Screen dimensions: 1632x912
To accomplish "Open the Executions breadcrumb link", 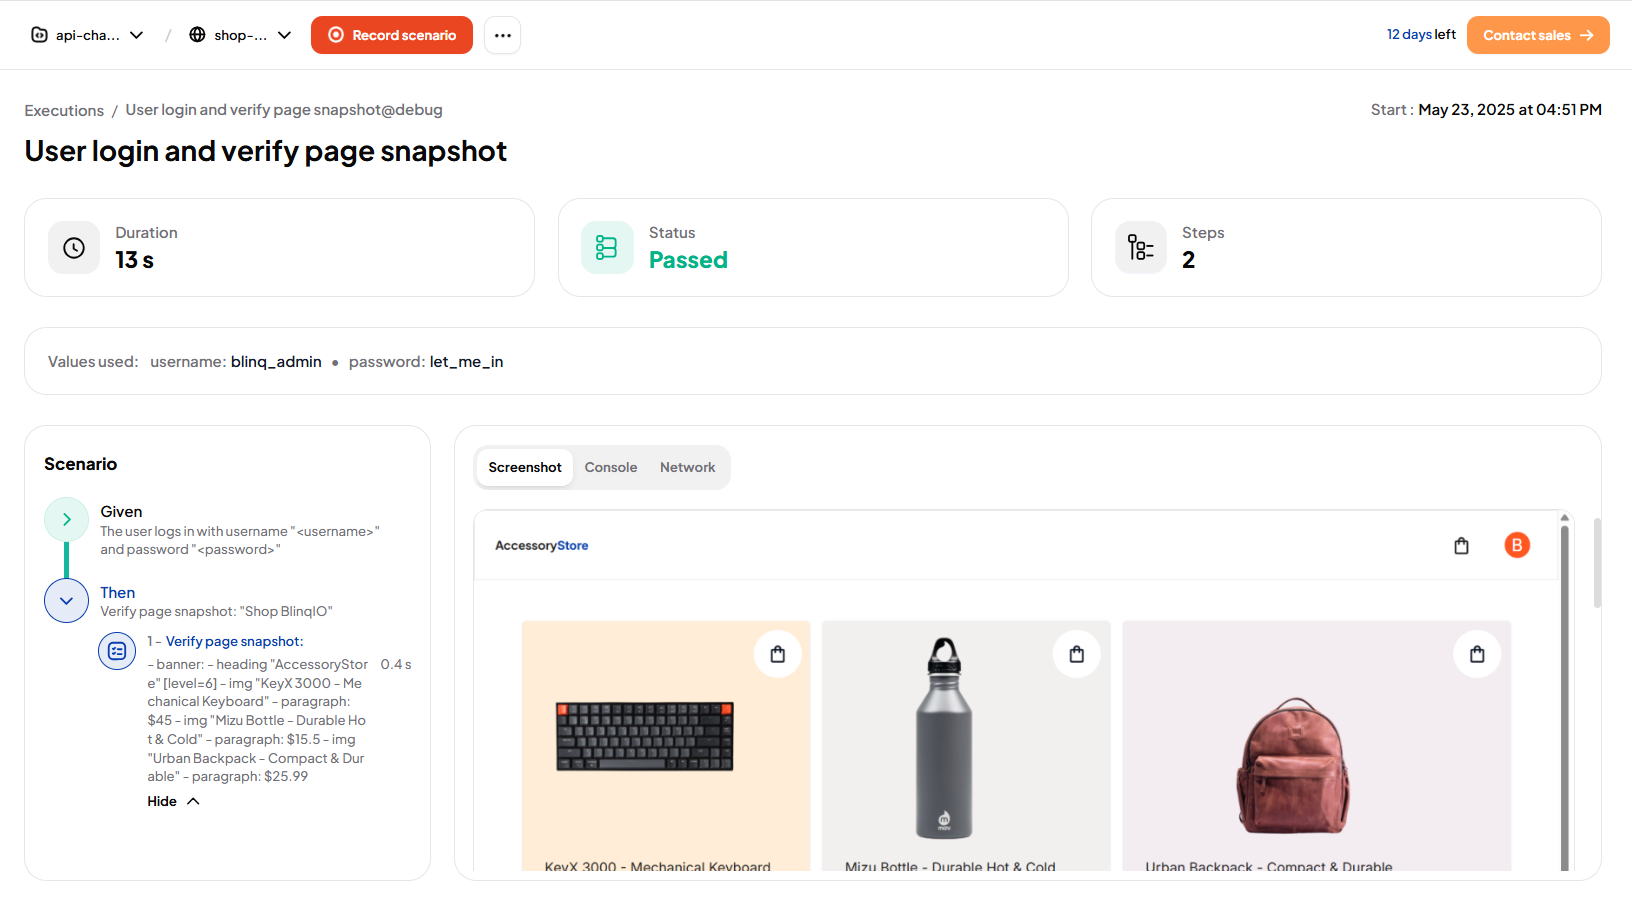I will tap(64, 109).
